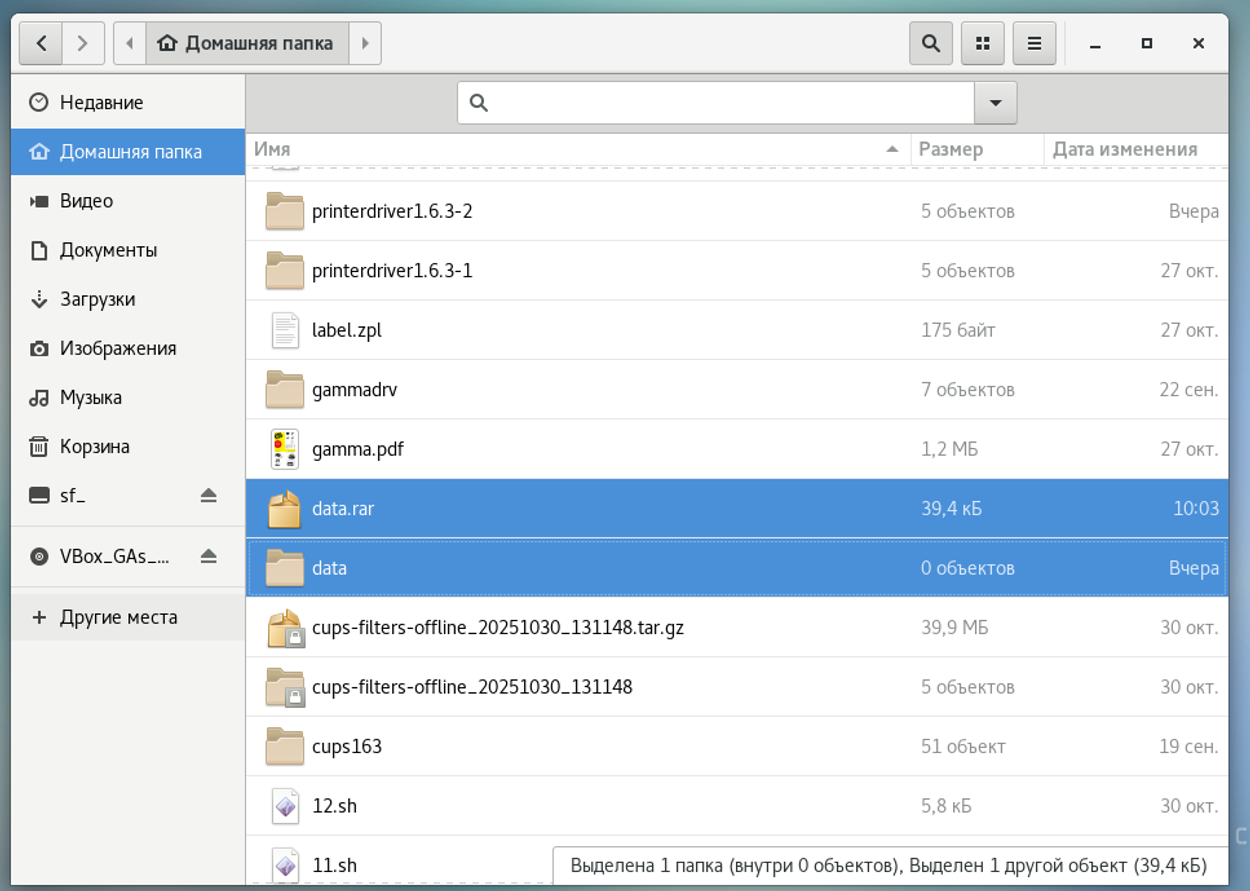Open the search filter dropdown arrow

tap(995, 103)
